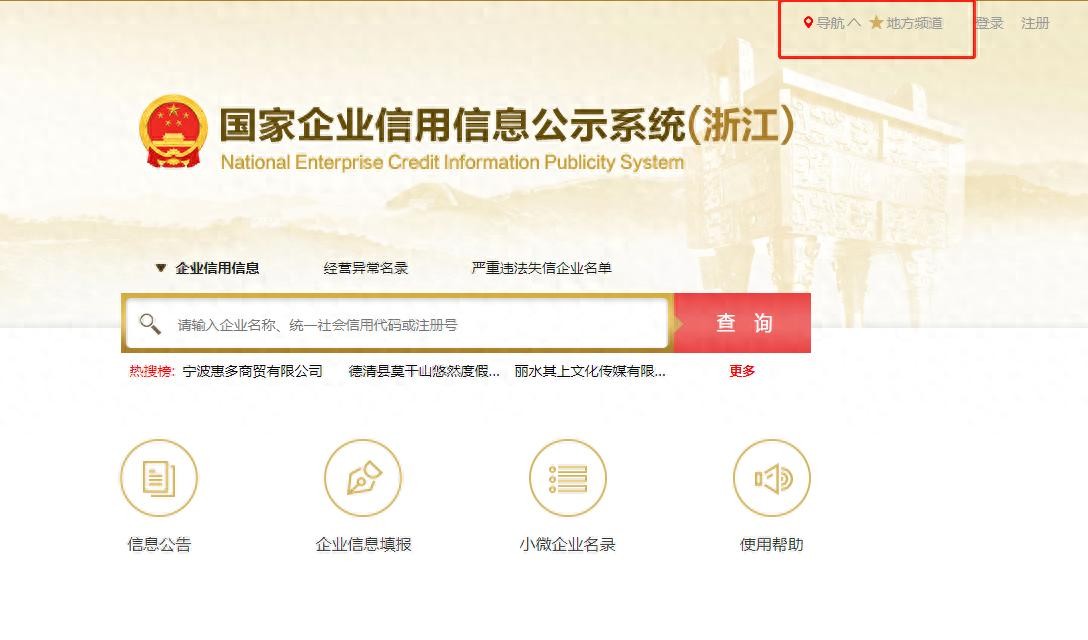
Task: Click the 登录 login link
Action: tap(989, 23)
